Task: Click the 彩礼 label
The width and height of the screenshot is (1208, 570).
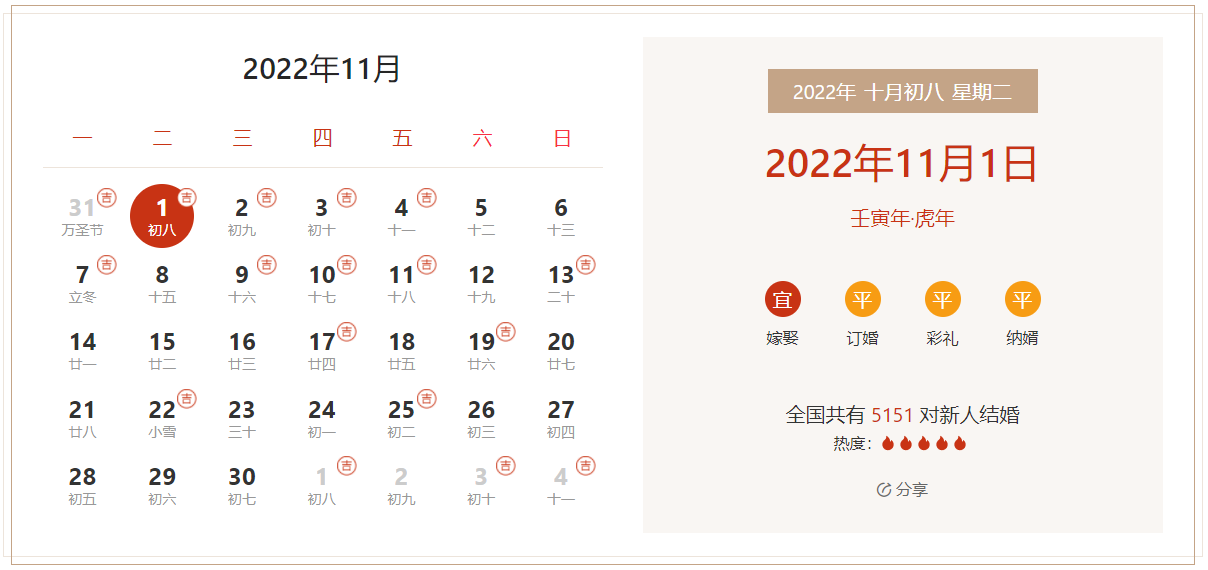Action: tap(943, 338)
